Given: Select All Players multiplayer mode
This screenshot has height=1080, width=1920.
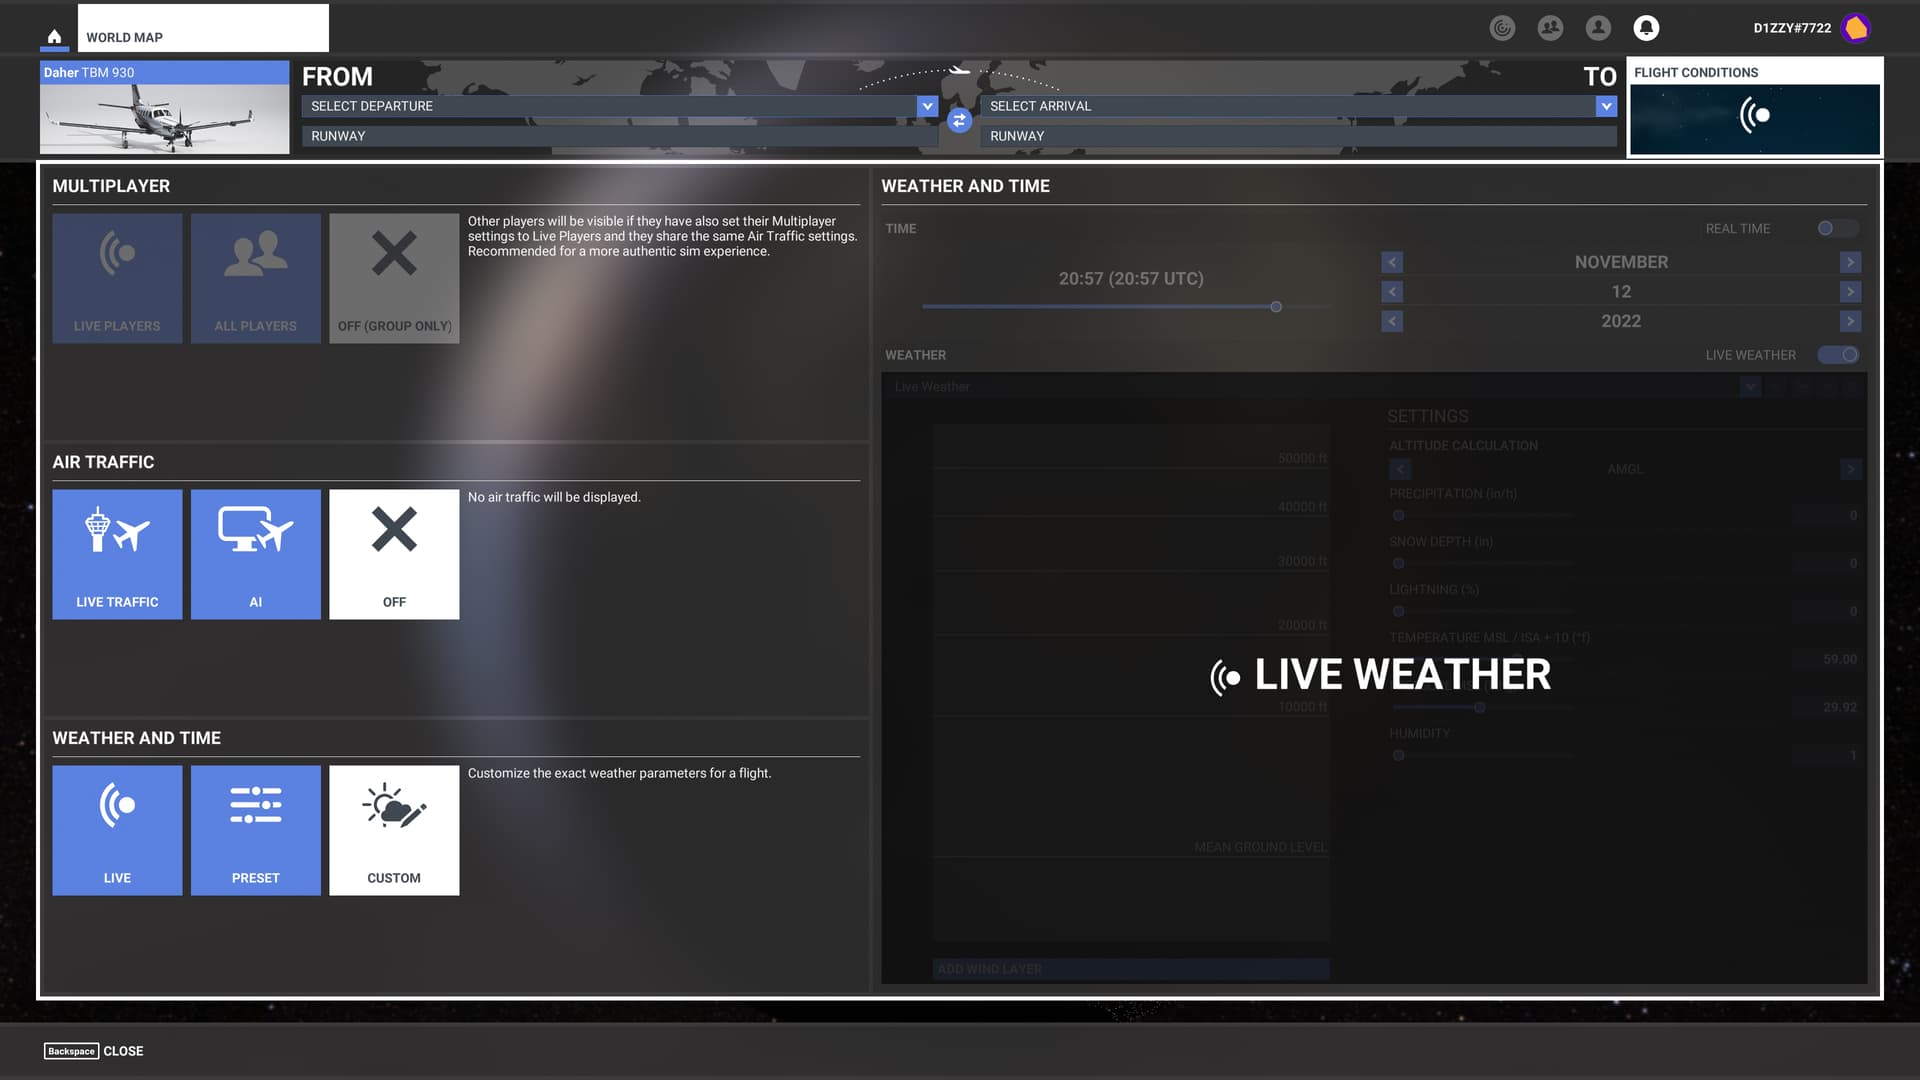Looking at the screenshot, I should point(255,278).
